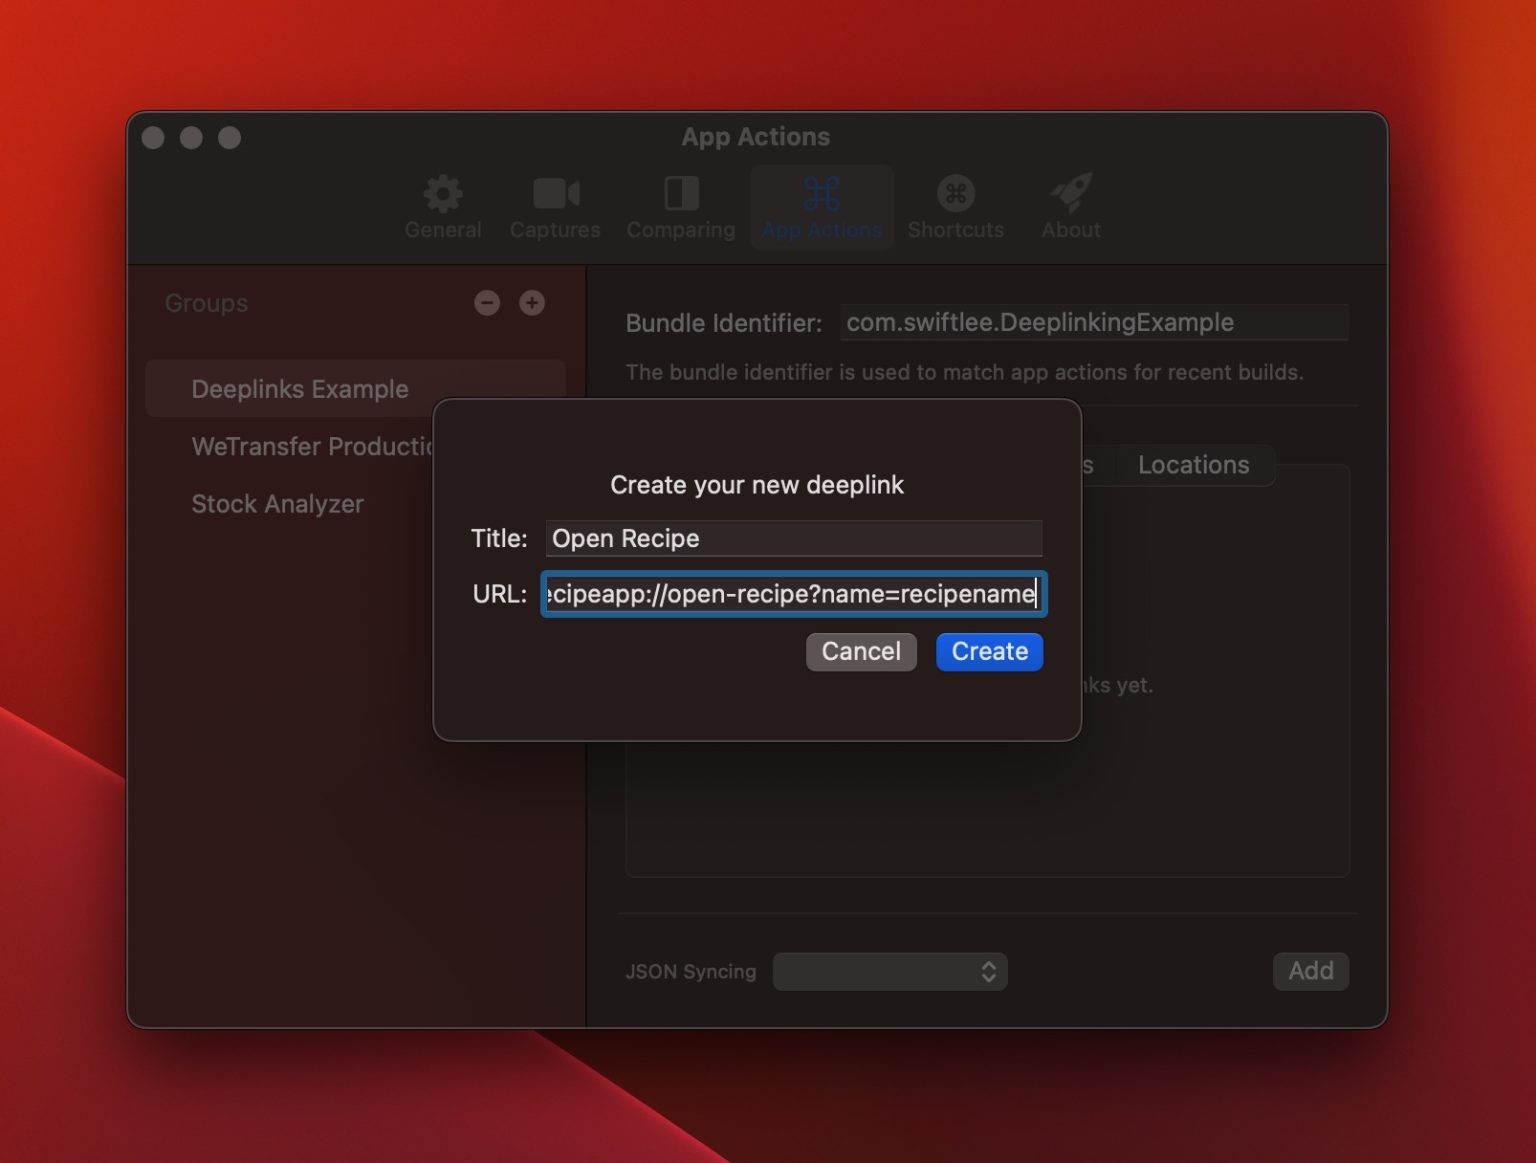Image resolution: width=1536 pixels, height=1163 pixels.
Task: Click the Create button
Action: (x=989, y=651)
